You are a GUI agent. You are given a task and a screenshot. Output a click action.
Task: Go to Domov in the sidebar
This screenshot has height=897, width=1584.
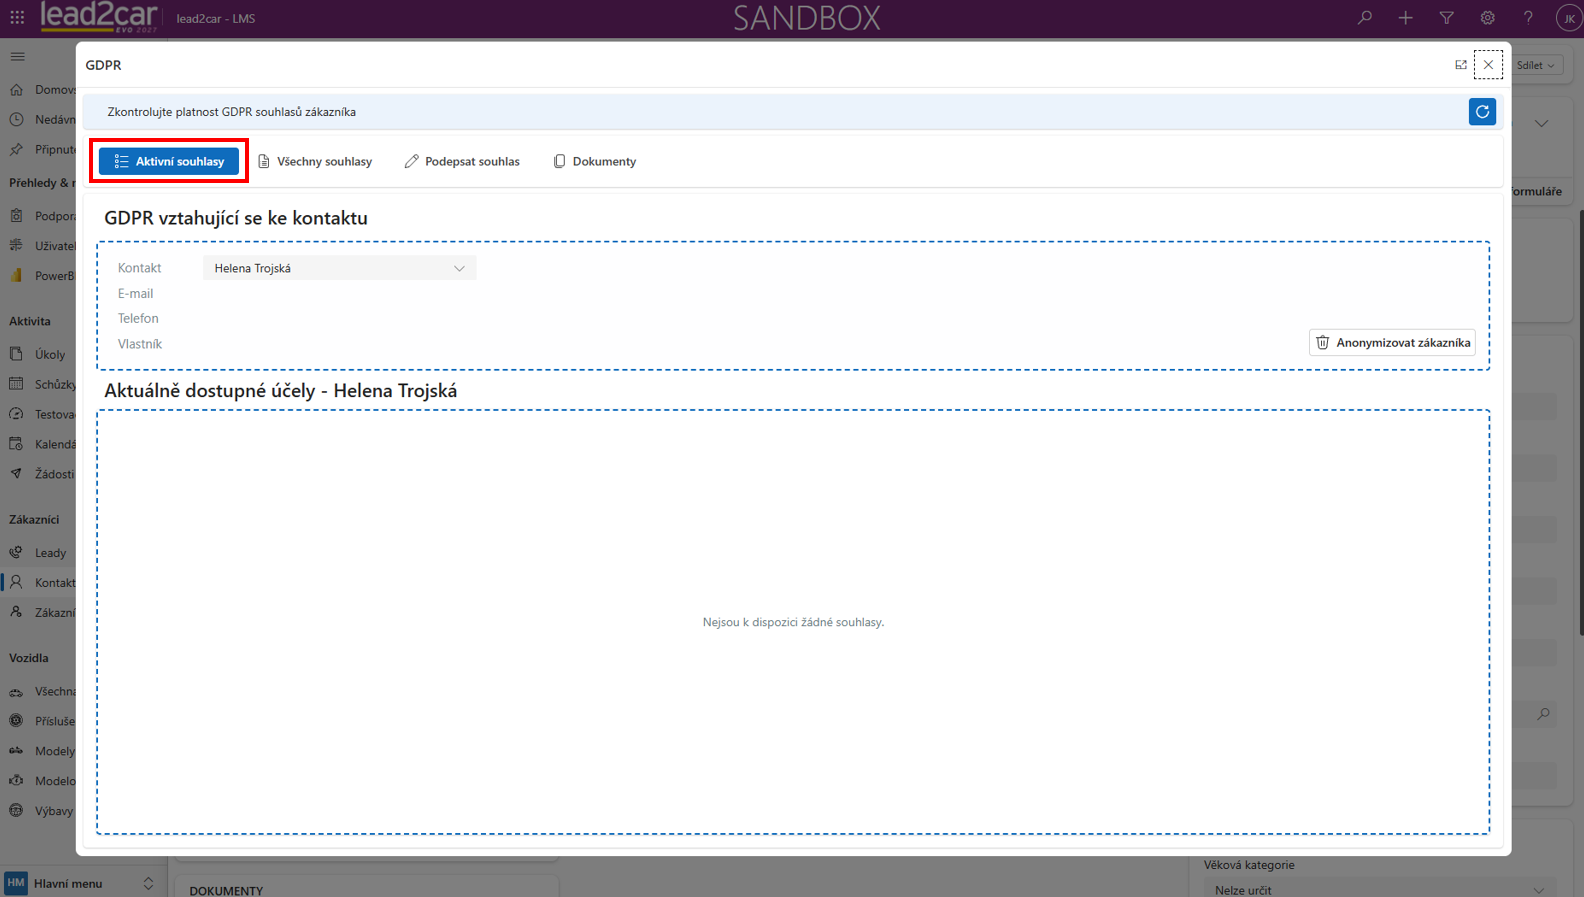click(x=41, y=90)
